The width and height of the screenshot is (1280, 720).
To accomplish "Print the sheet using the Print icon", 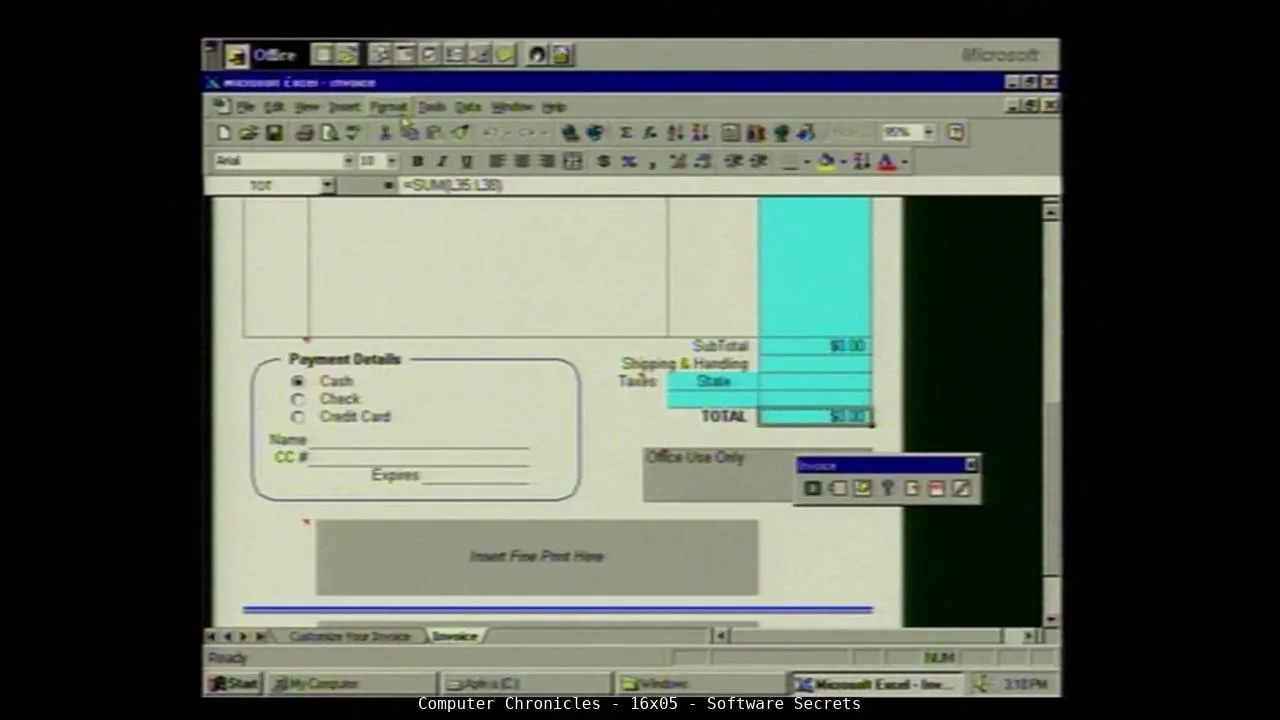I will pos(305,133).
